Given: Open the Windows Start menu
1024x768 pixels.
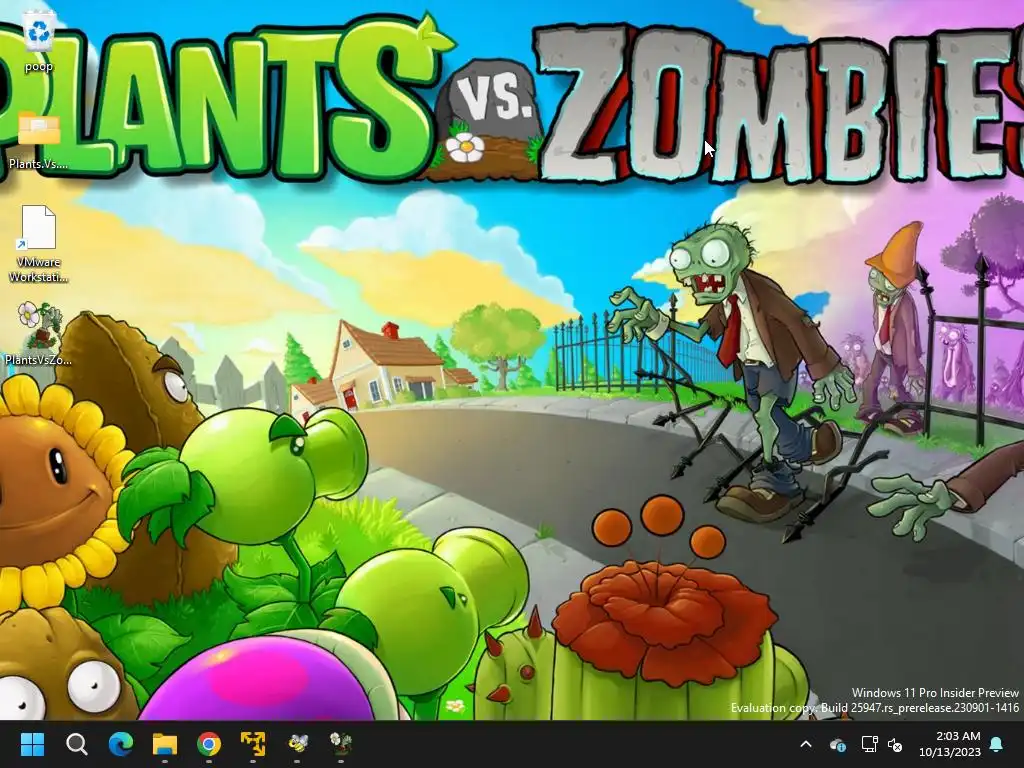Looking at the screenshot, I should pos(32,744).
